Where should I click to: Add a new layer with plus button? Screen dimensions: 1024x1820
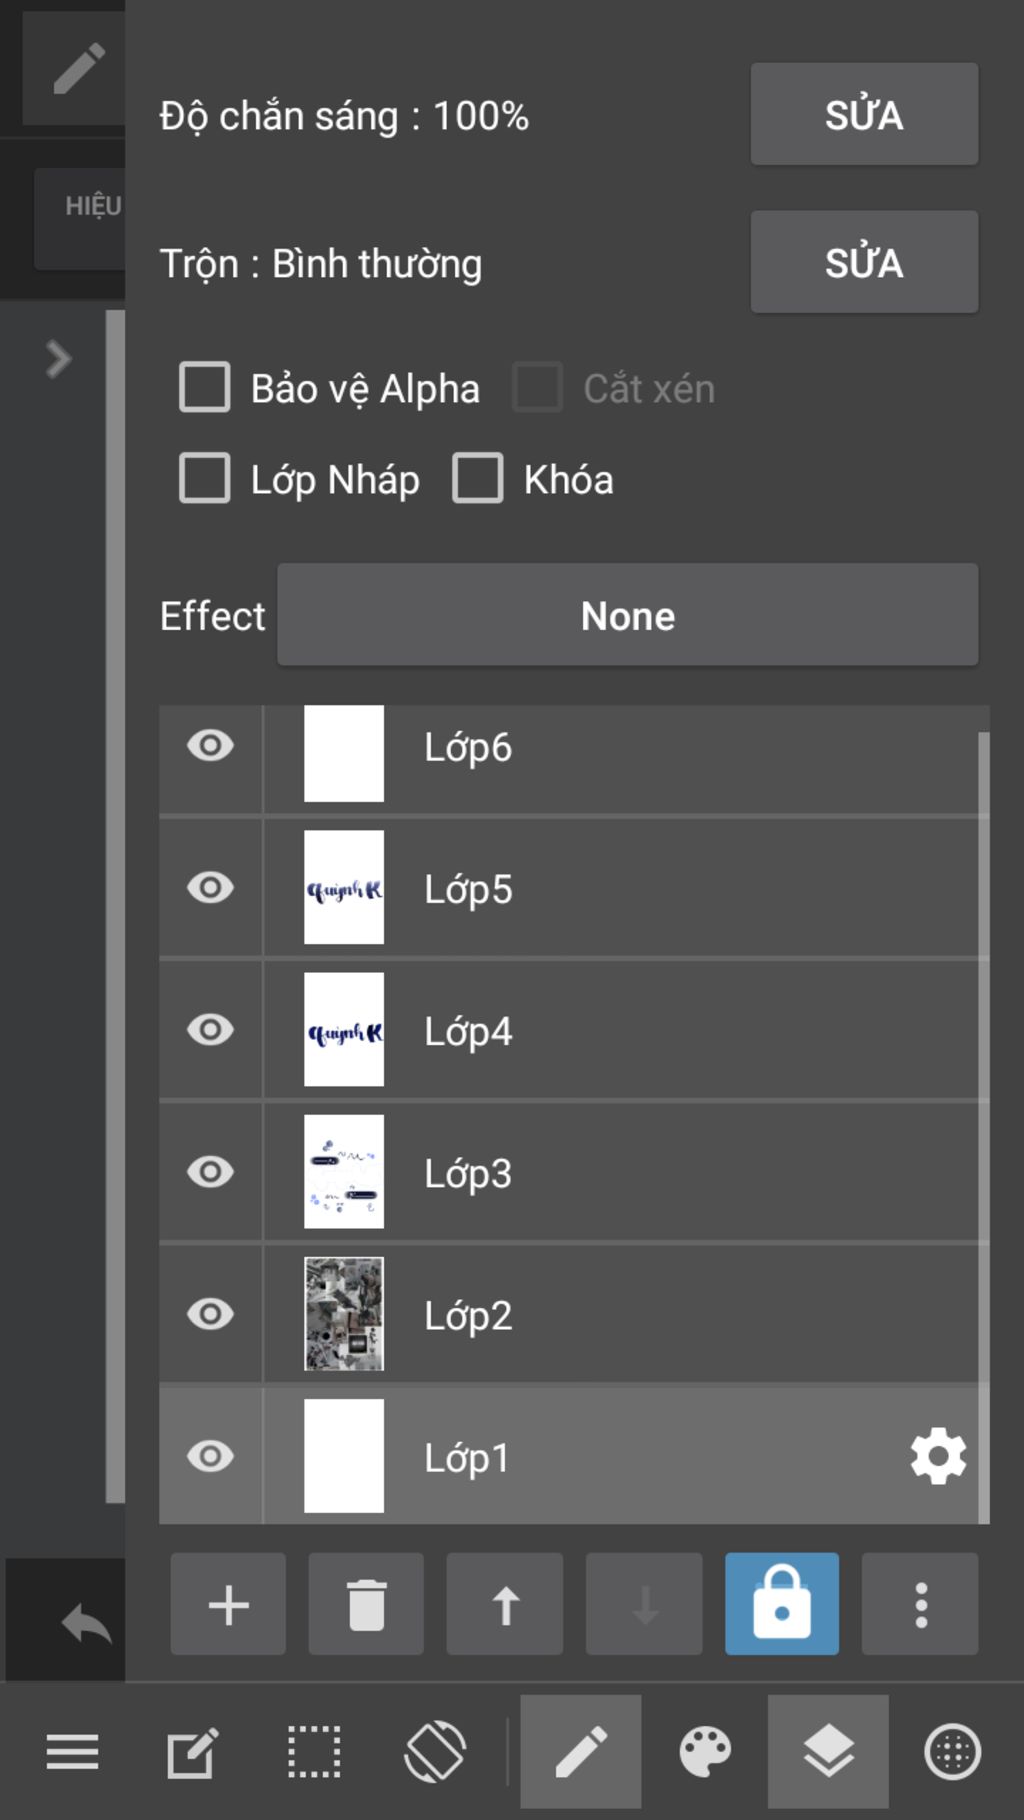228,1605
